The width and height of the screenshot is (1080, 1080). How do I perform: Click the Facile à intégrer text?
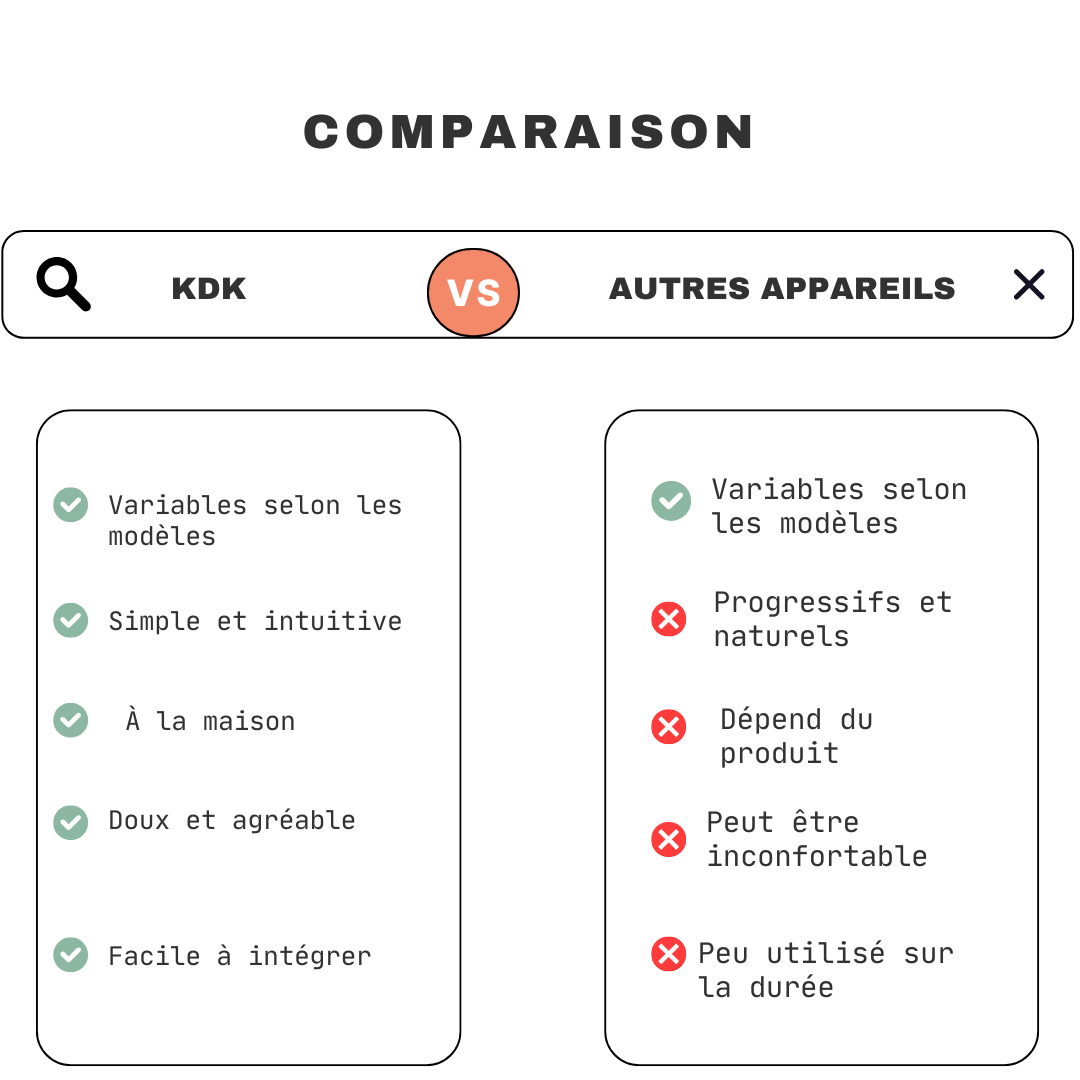tap(240, 956)
